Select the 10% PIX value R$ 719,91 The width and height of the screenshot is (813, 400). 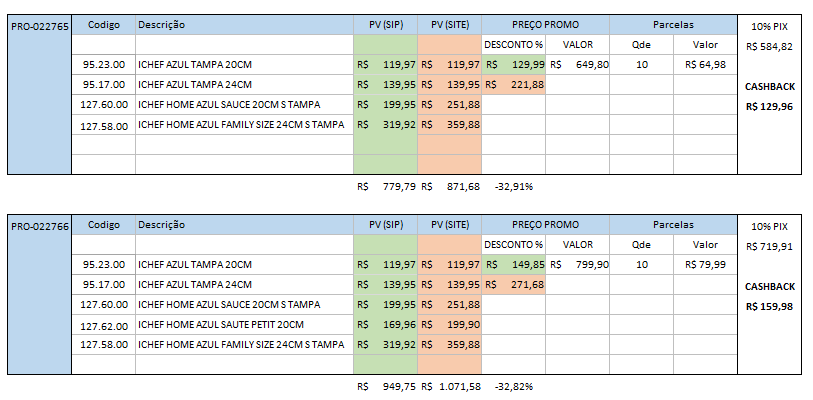coord(769,246)
